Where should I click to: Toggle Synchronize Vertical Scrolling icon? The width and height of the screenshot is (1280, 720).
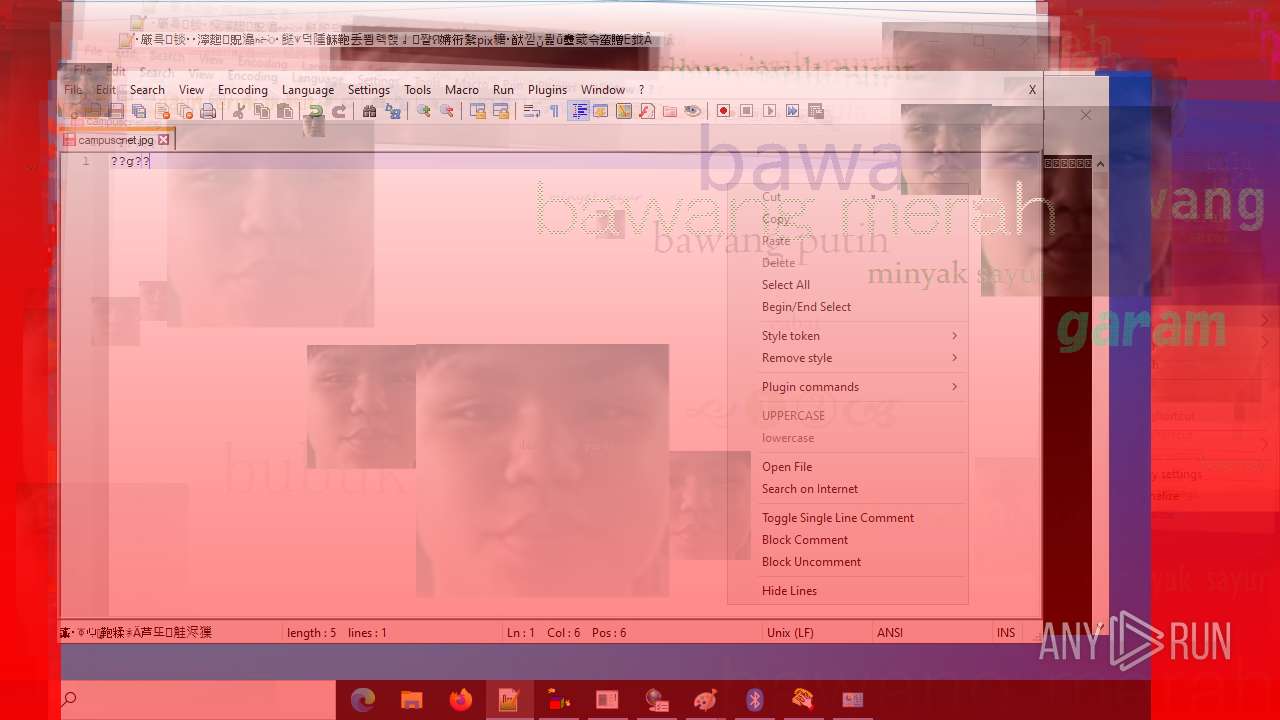[x=477, y=111]
